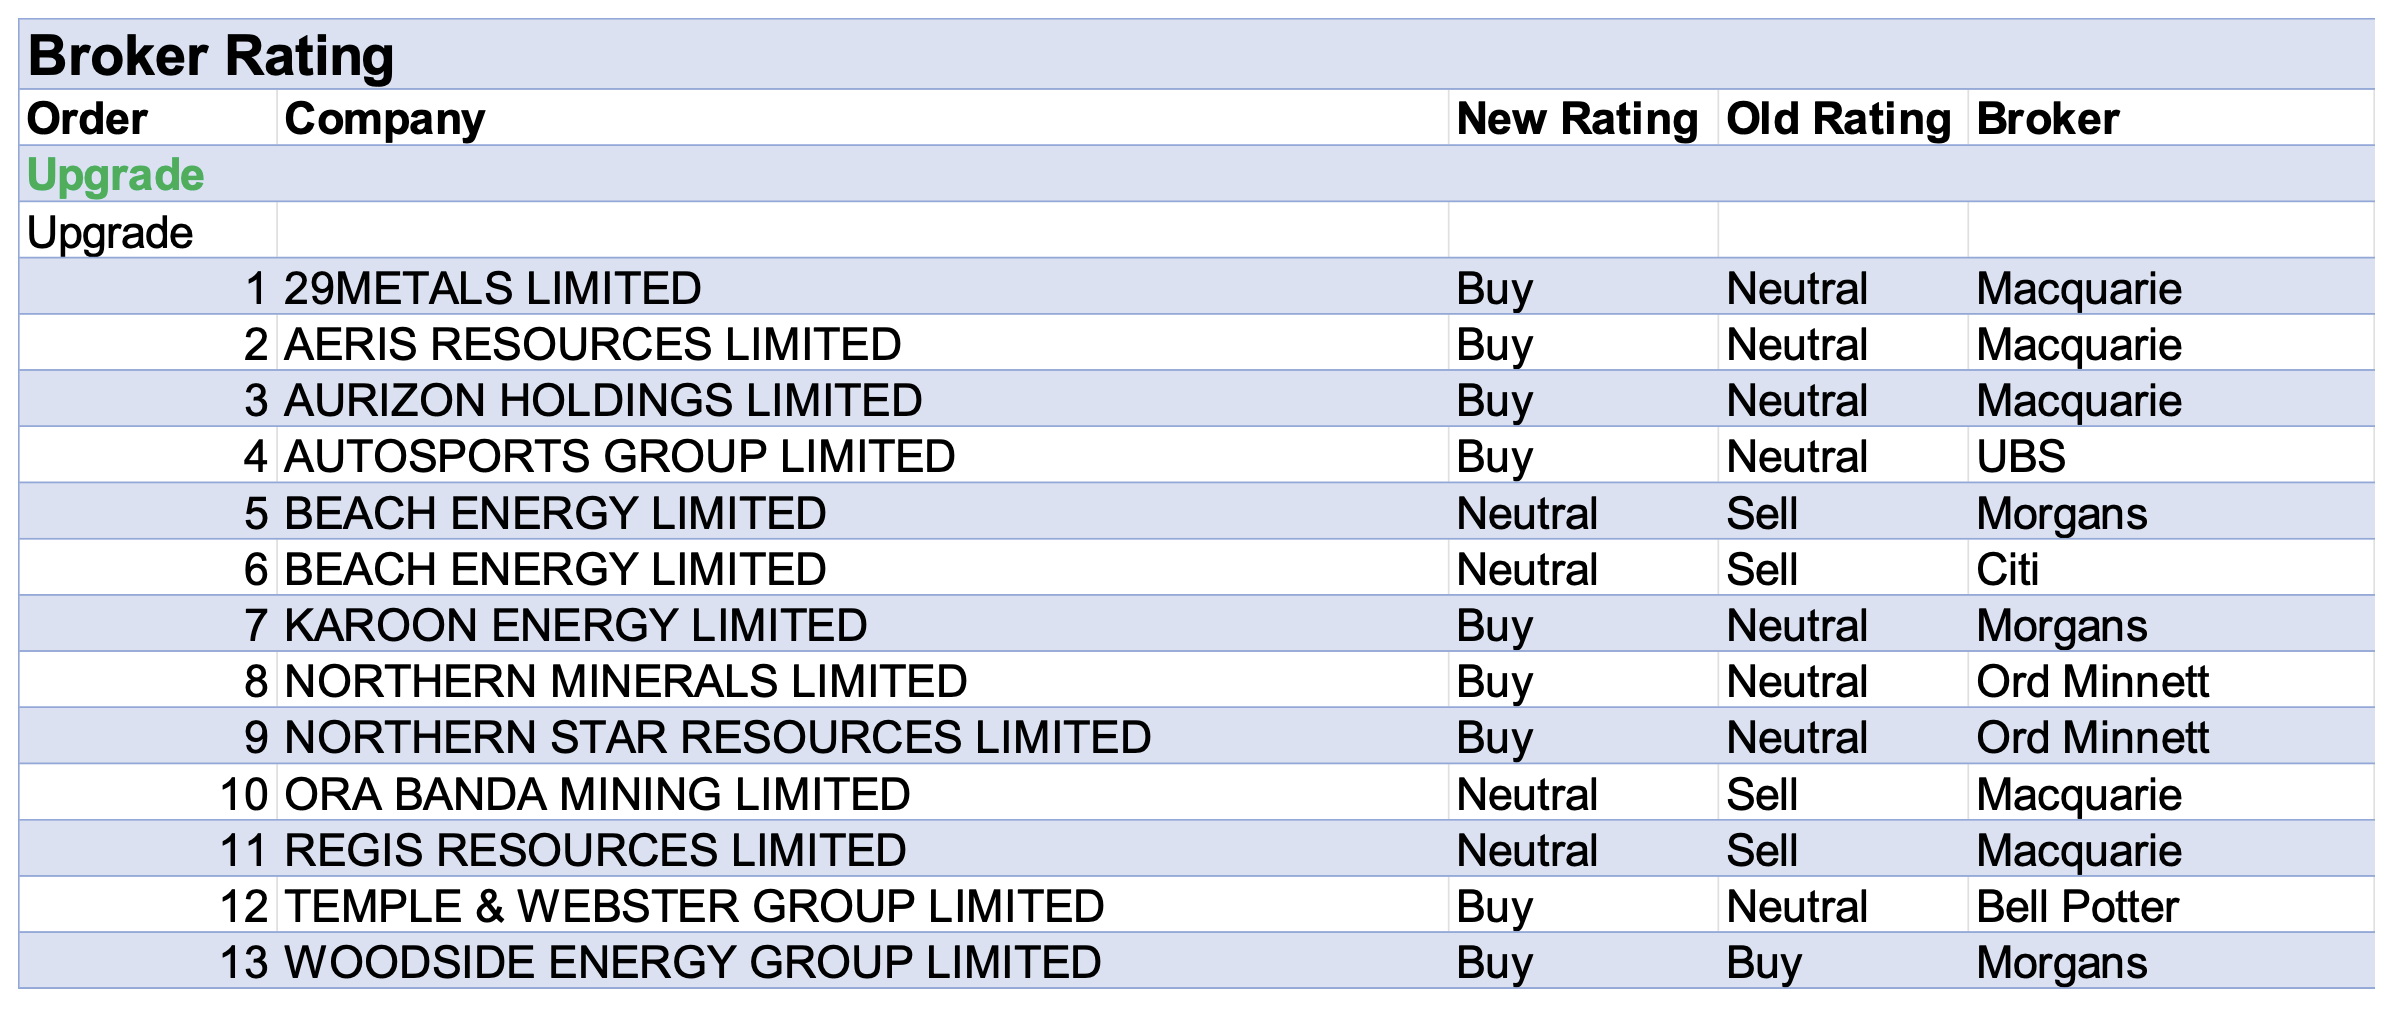Select ORA BANDA MINING LIMITED cell

point(597,794)
